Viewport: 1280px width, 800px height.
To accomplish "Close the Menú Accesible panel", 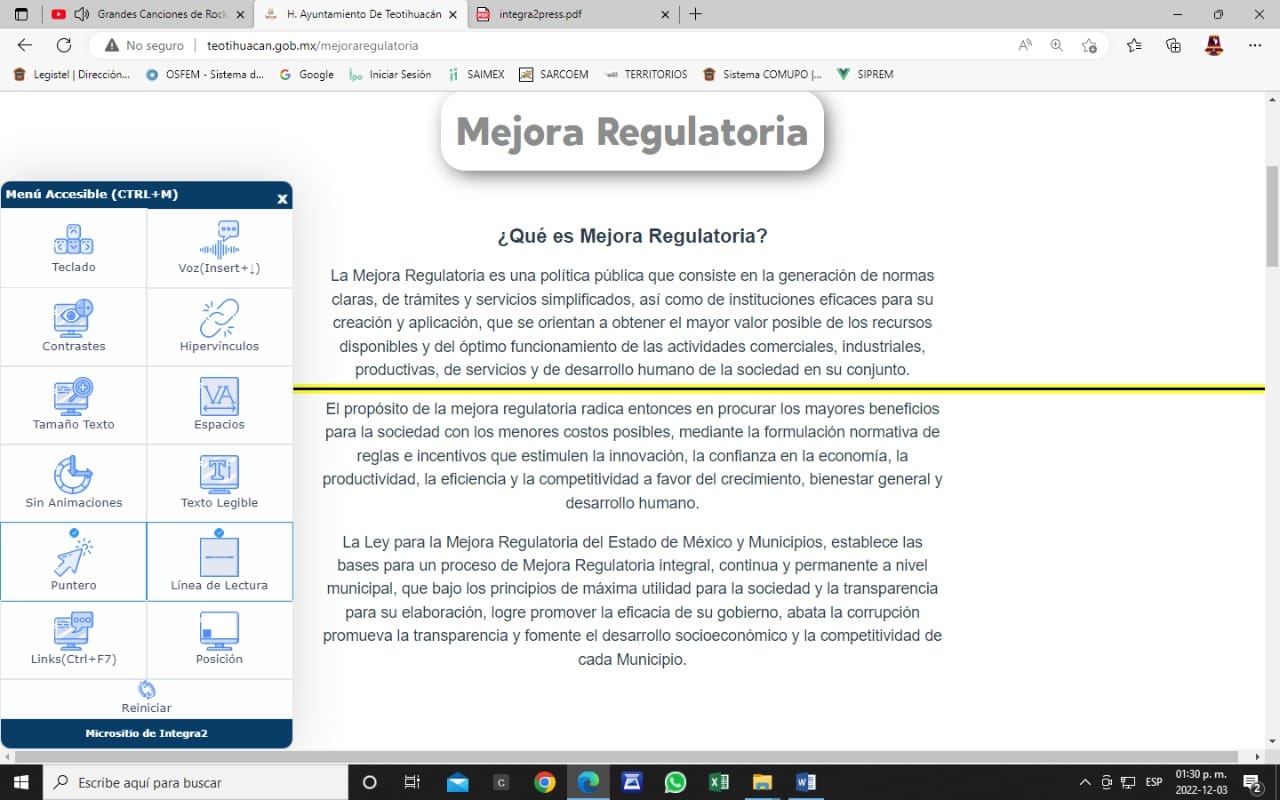I will click(x=282, y=199).
